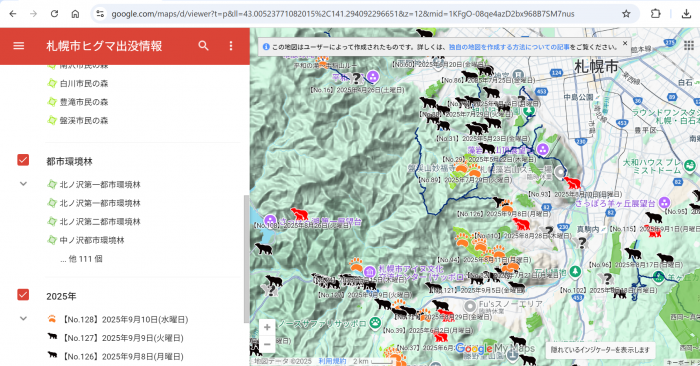Click the 札幌市ヒグマ出没情報 map title
The width and height of the screenshot is (700, 366).
click(x=104, y=46)
